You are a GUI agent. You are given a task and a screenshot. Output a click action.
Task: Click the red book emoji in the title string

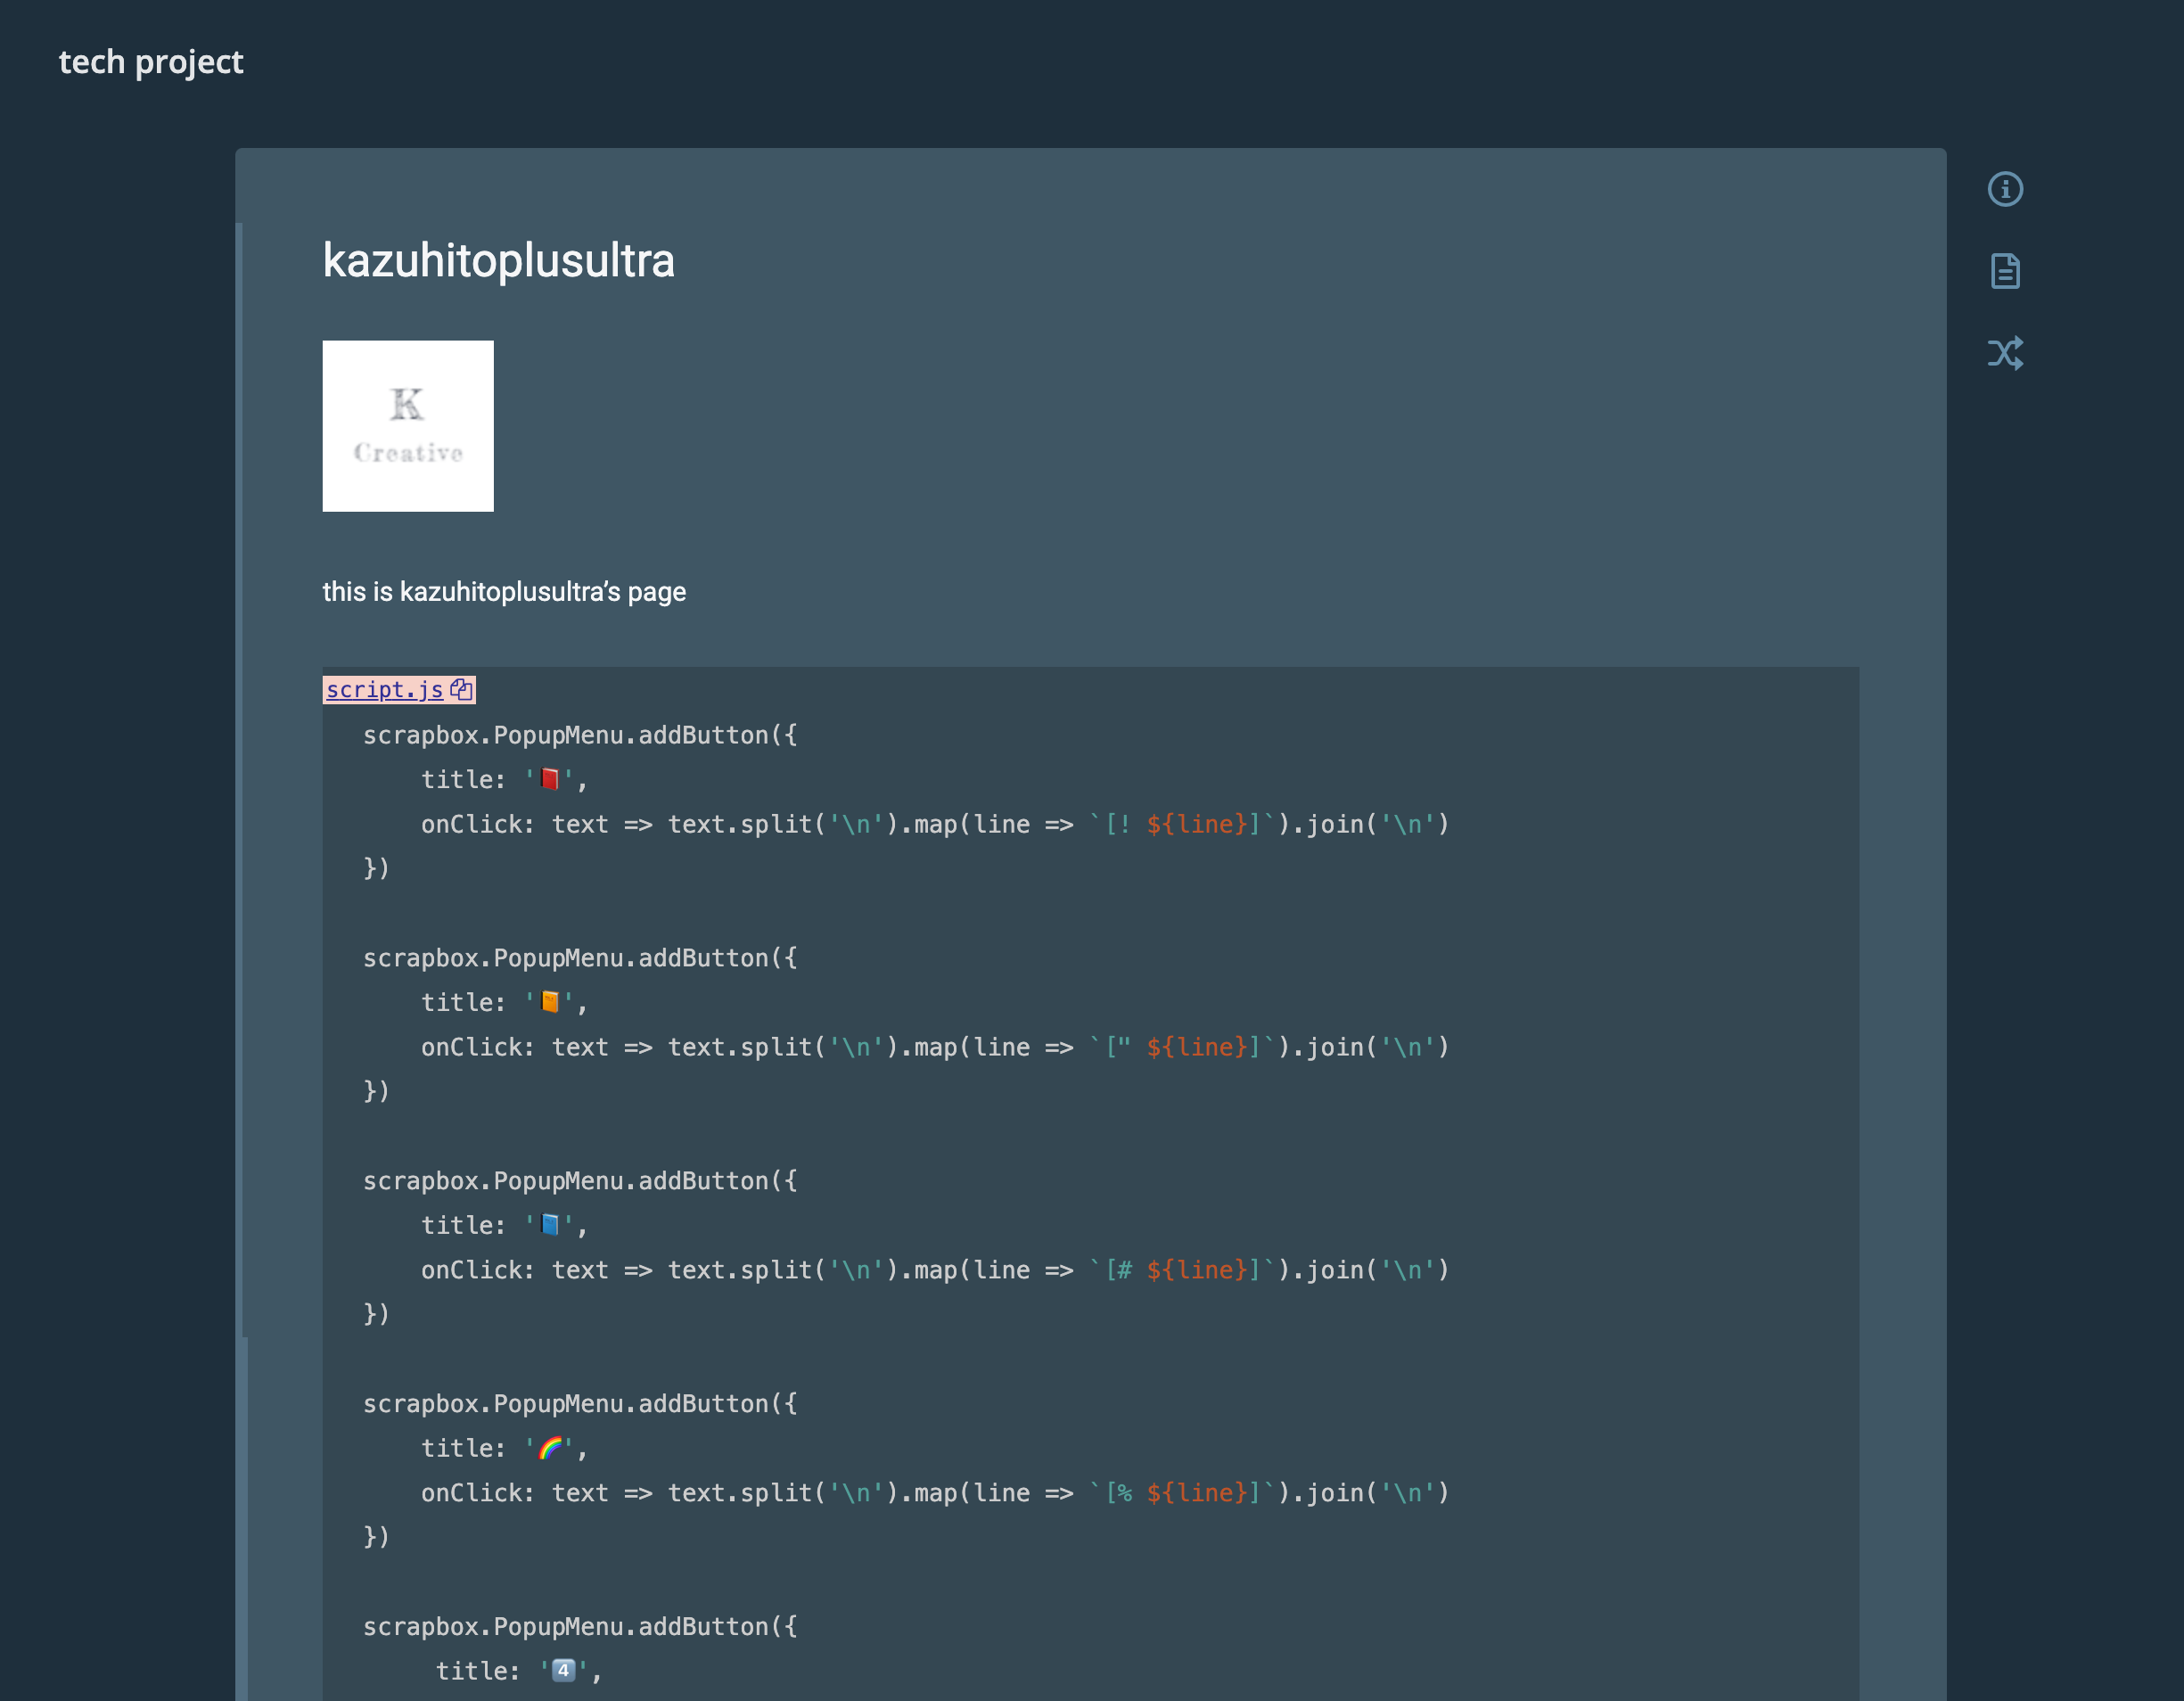(x=549, y=779)
